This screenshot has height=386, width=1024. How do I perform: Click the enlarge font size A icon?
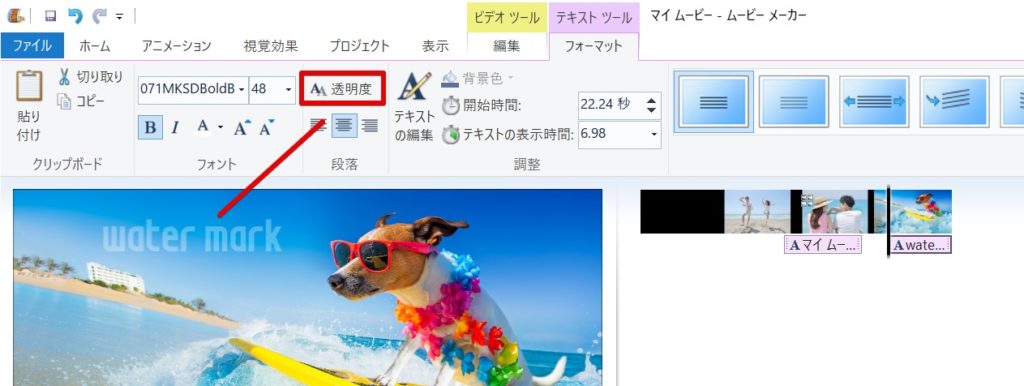click(x=242, y=127)
